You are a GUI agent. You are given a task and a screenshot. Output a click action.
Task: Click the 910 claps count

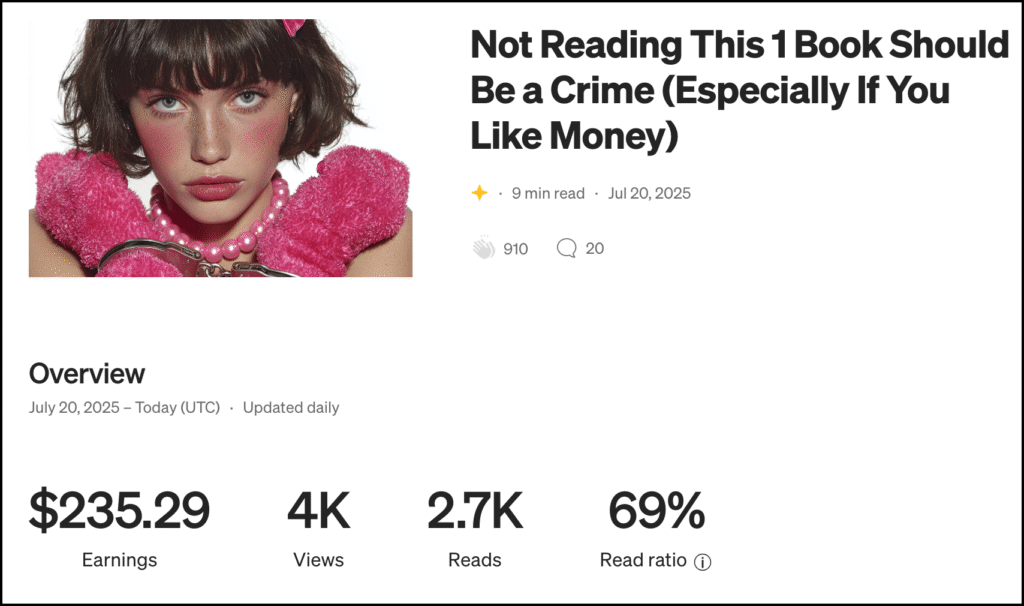tap(515, 248)
